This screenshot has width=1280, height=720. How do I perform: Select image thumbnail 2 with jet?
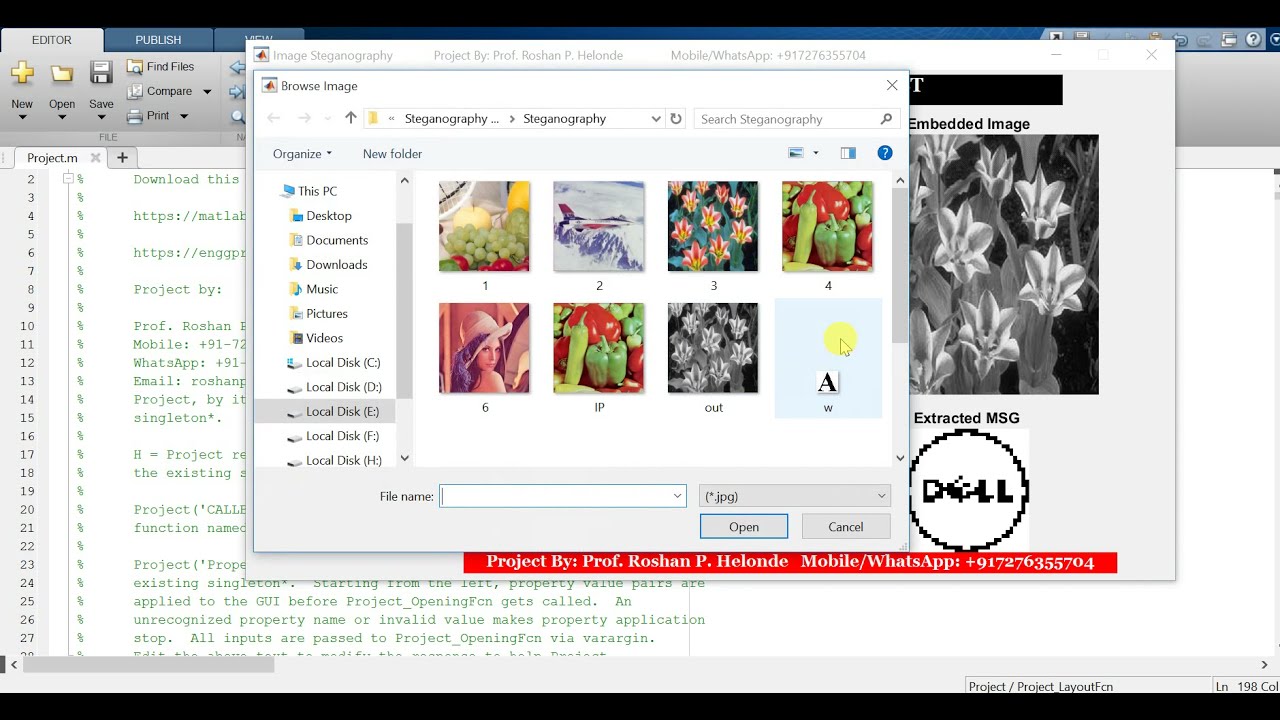[599, 226]
